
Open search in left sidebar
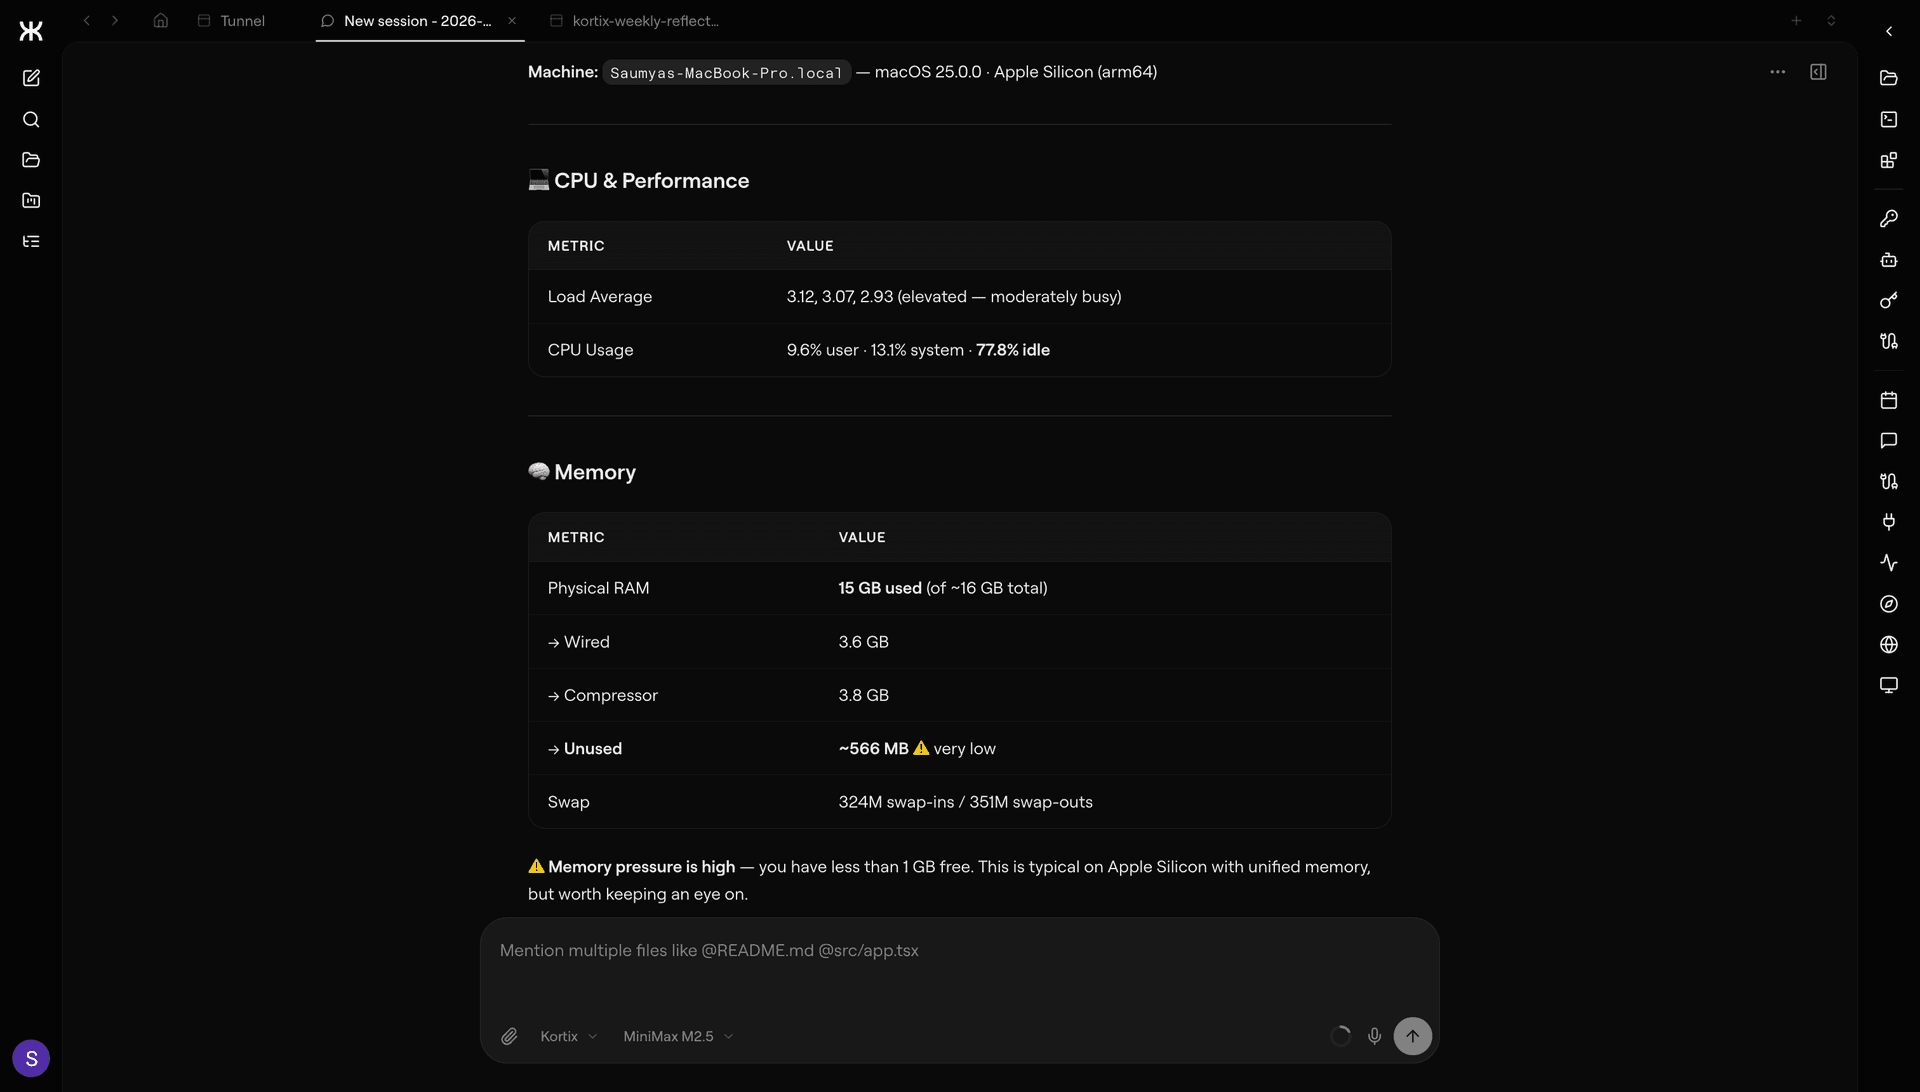click(31, 119)
